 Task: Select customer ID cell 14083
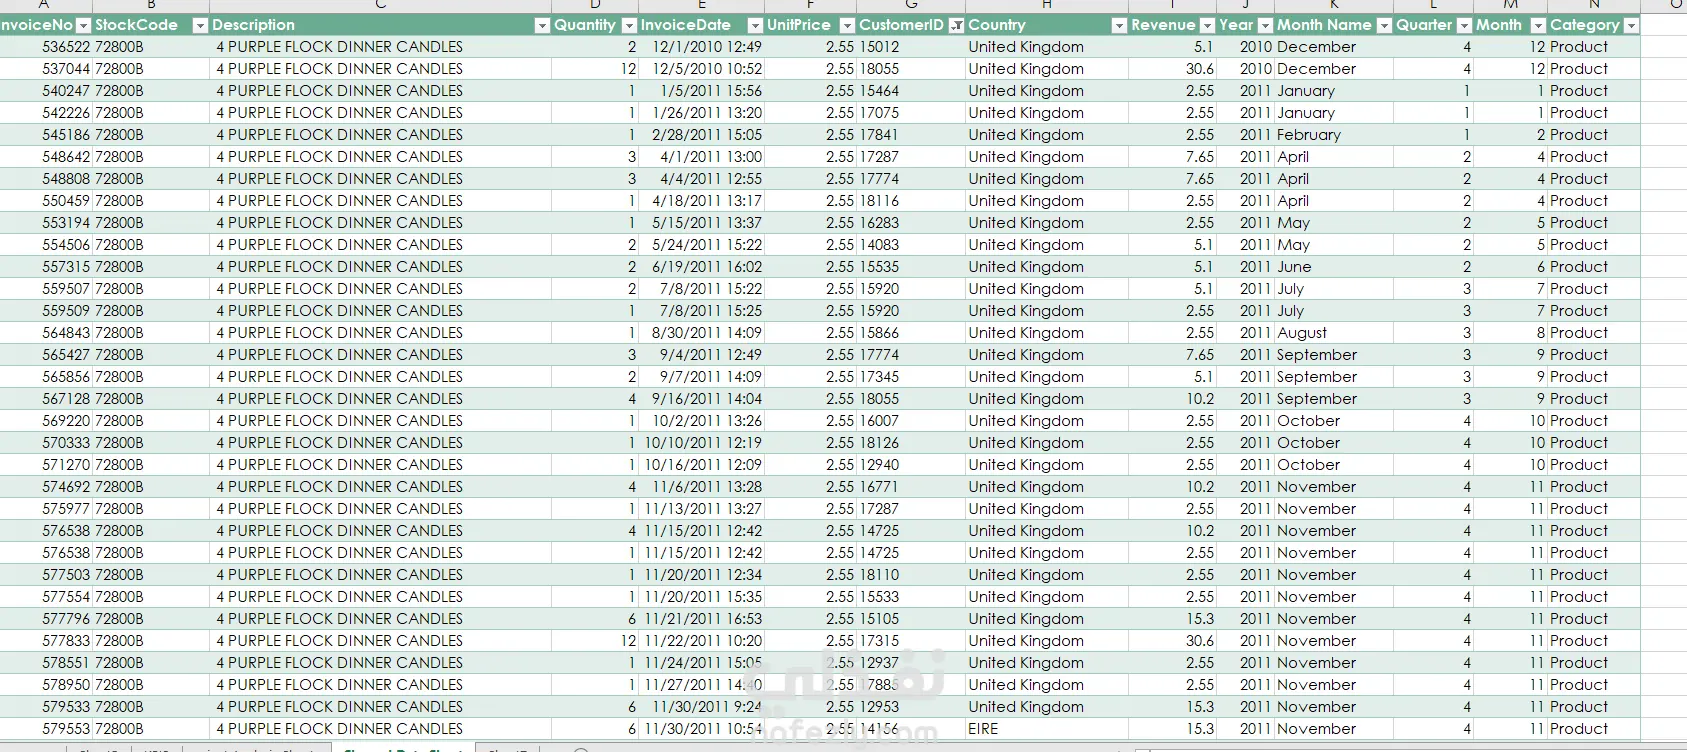tap(911, 245)
